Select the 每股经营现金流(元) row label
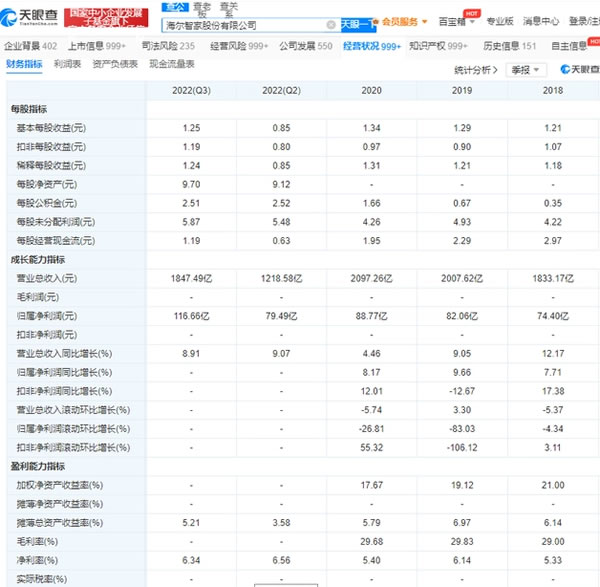Image resolution: width=600 pixels, height=587 pixels. pyautogui.click(x=56, y=241)
